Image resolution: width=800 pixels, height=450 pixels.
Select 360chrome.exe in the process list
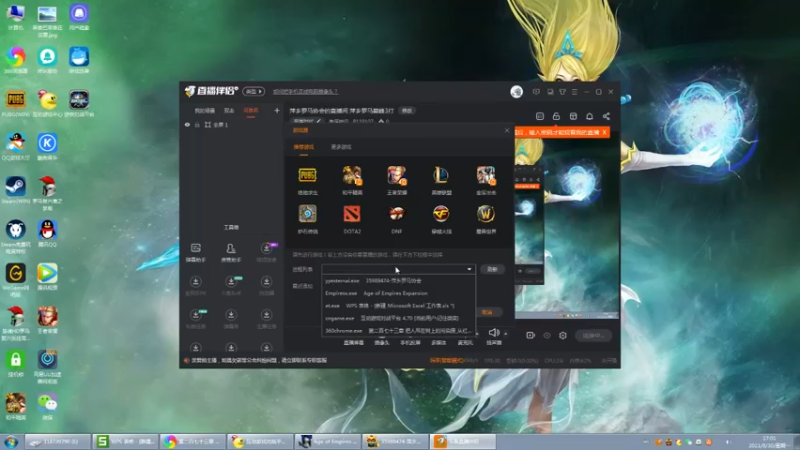point(399,331)
